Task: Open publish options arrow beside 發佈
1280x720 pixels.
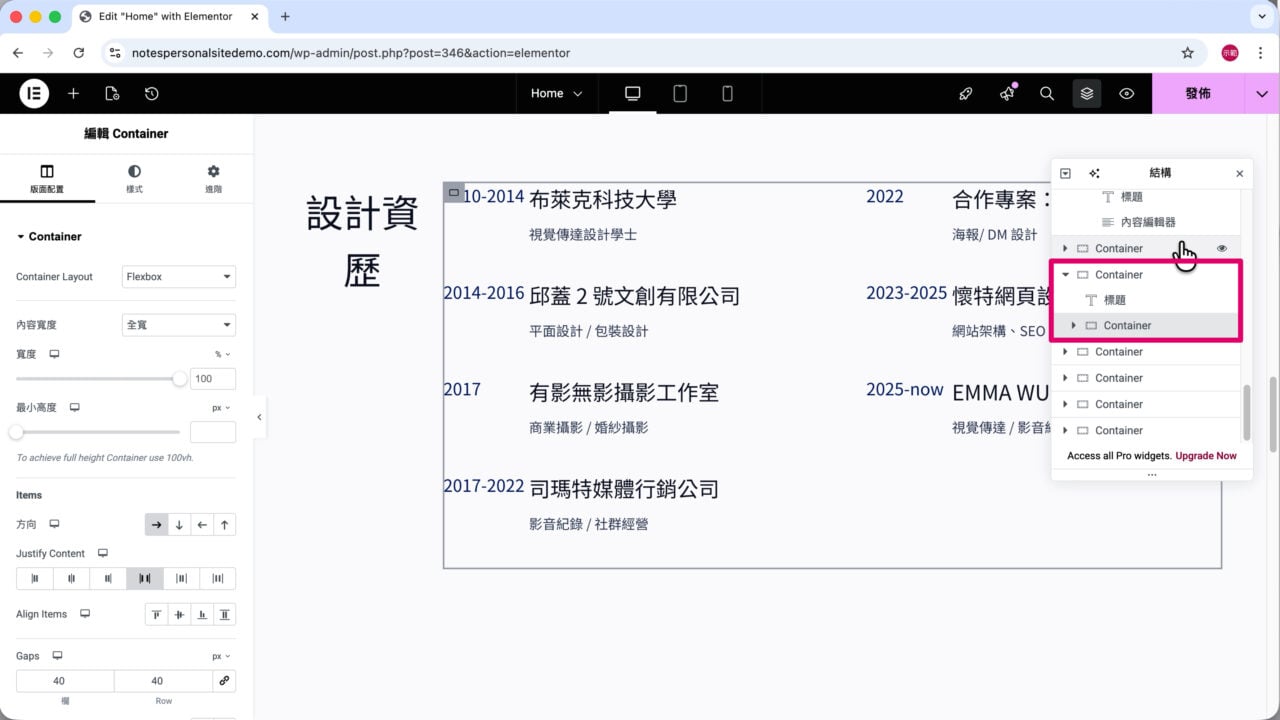Action: coord(1262,93)
